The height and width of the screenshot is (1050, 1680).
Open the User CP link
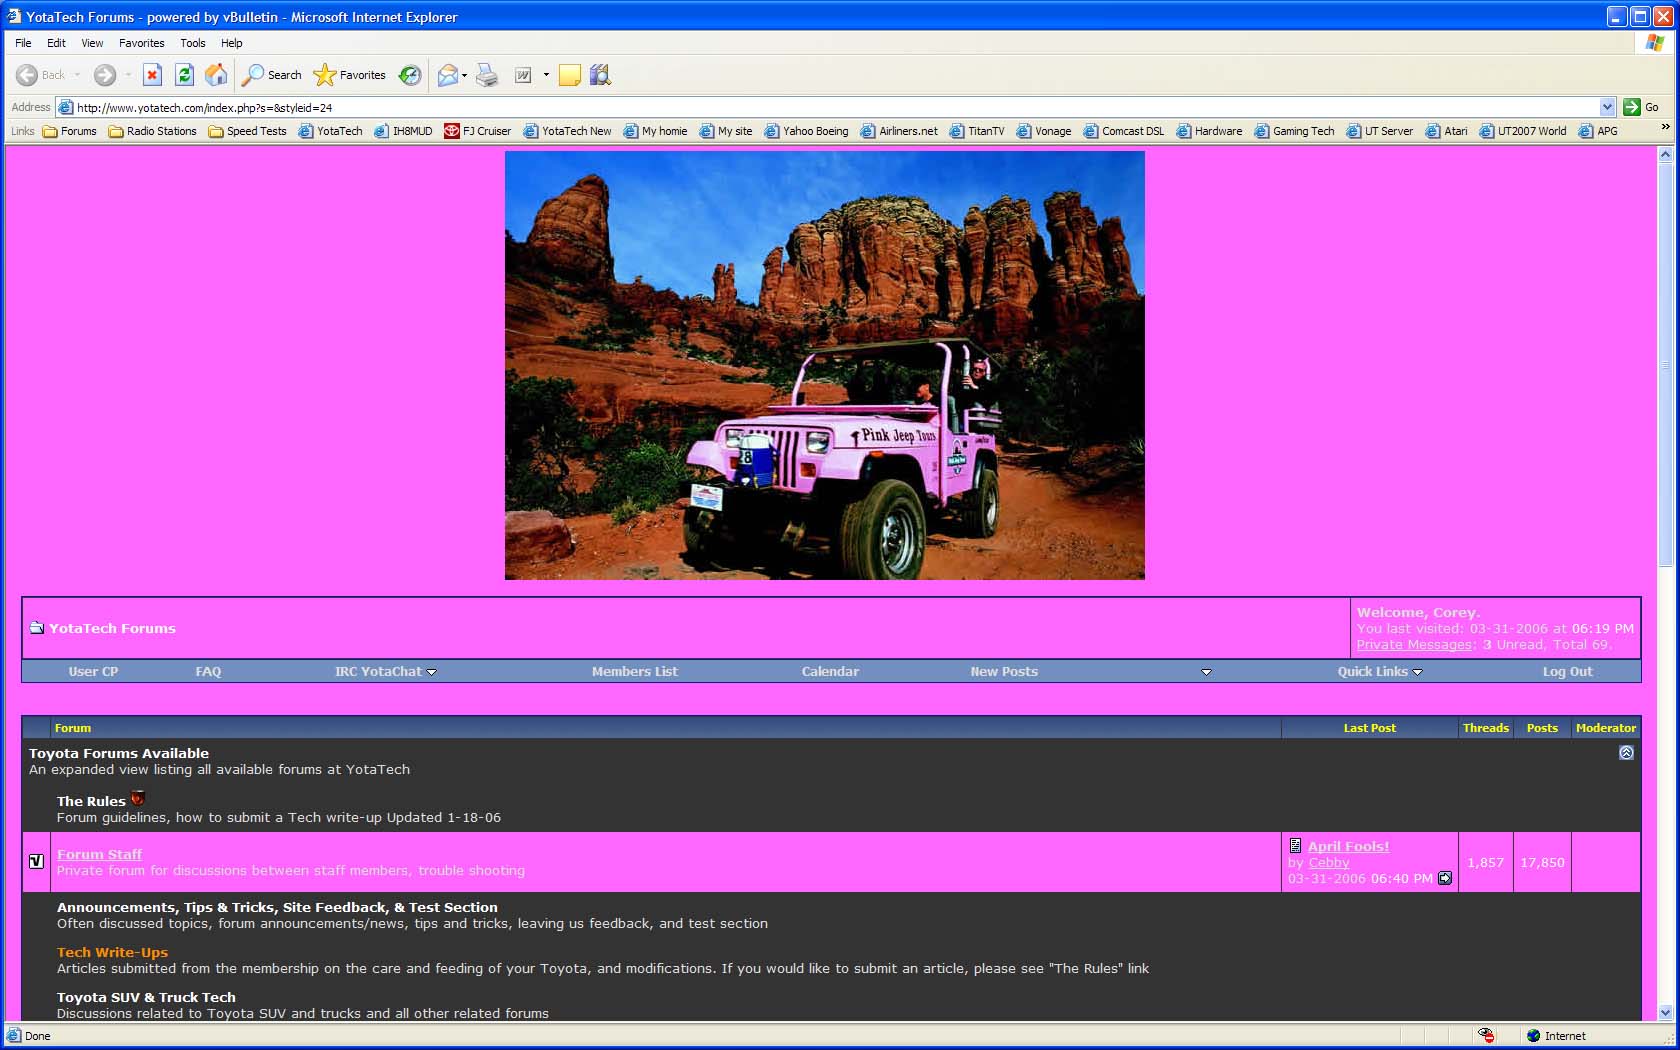[x=93, y=672]
